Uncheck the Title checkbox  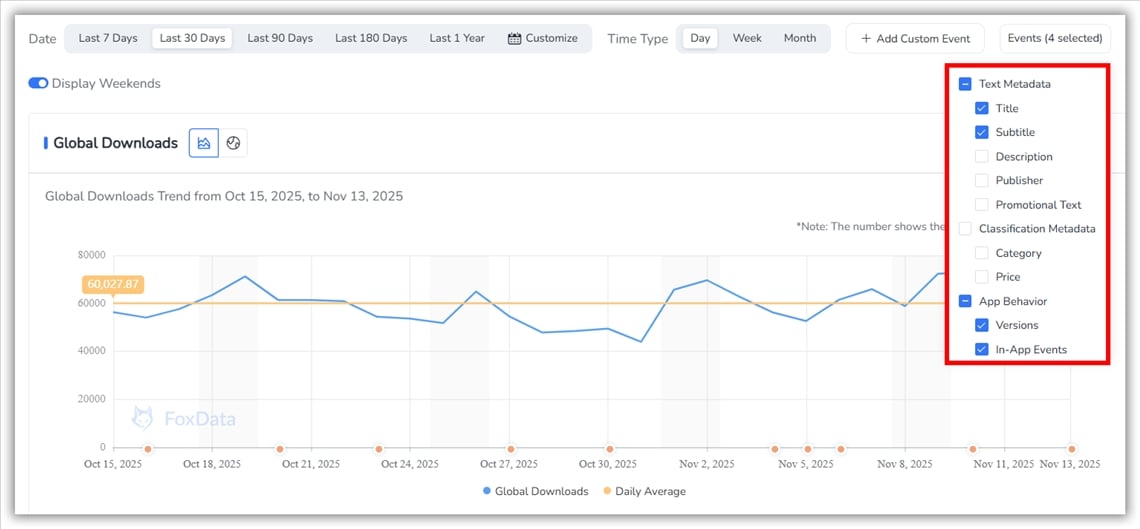tap(981, 108)
